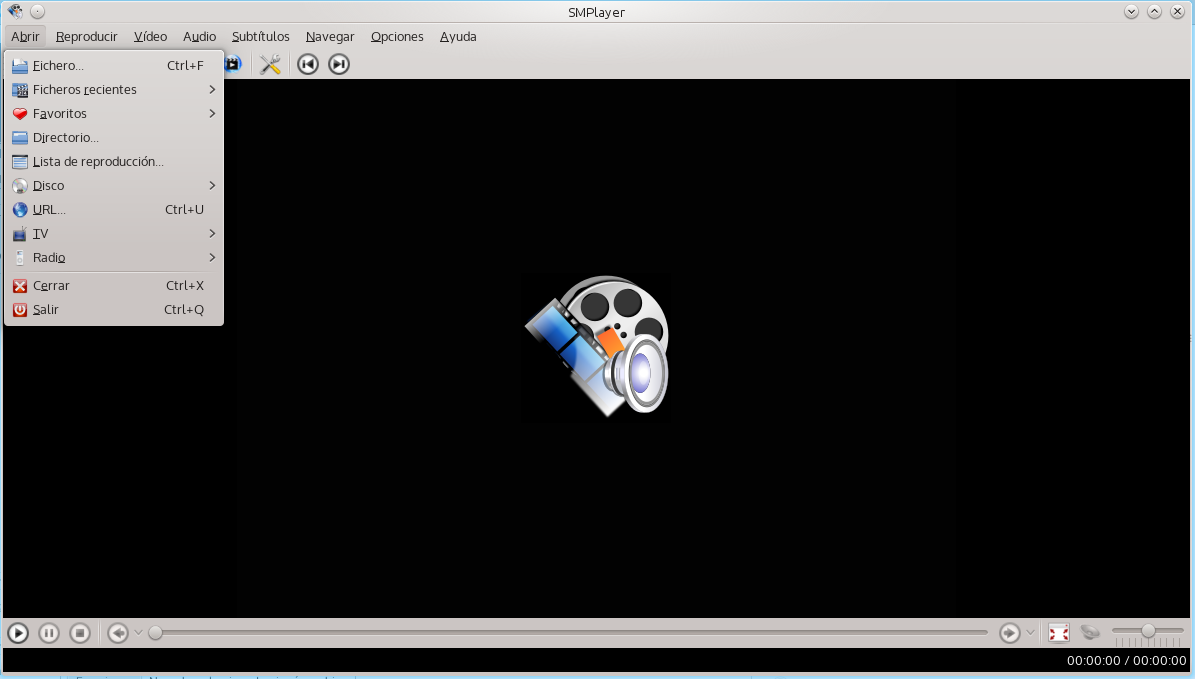Click the forward arrow button
This screenshot has width=1195, height=679.
(x=1009, y=633)
